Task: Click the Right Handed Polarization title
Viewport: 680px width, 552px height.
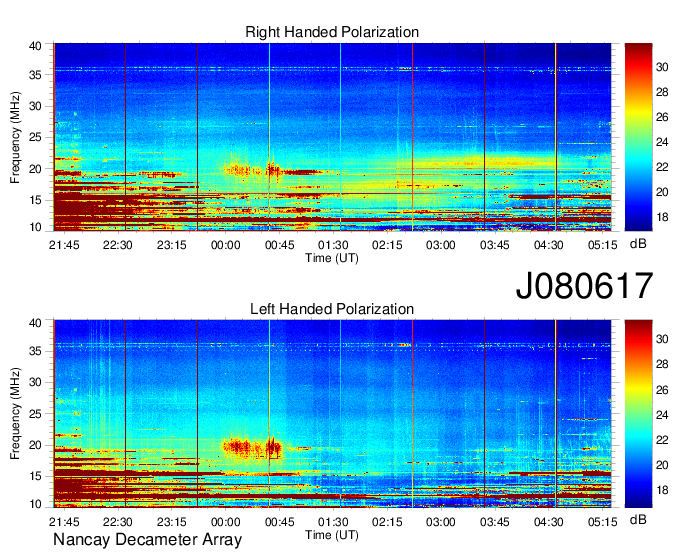Action: click(x=332, y=32)
